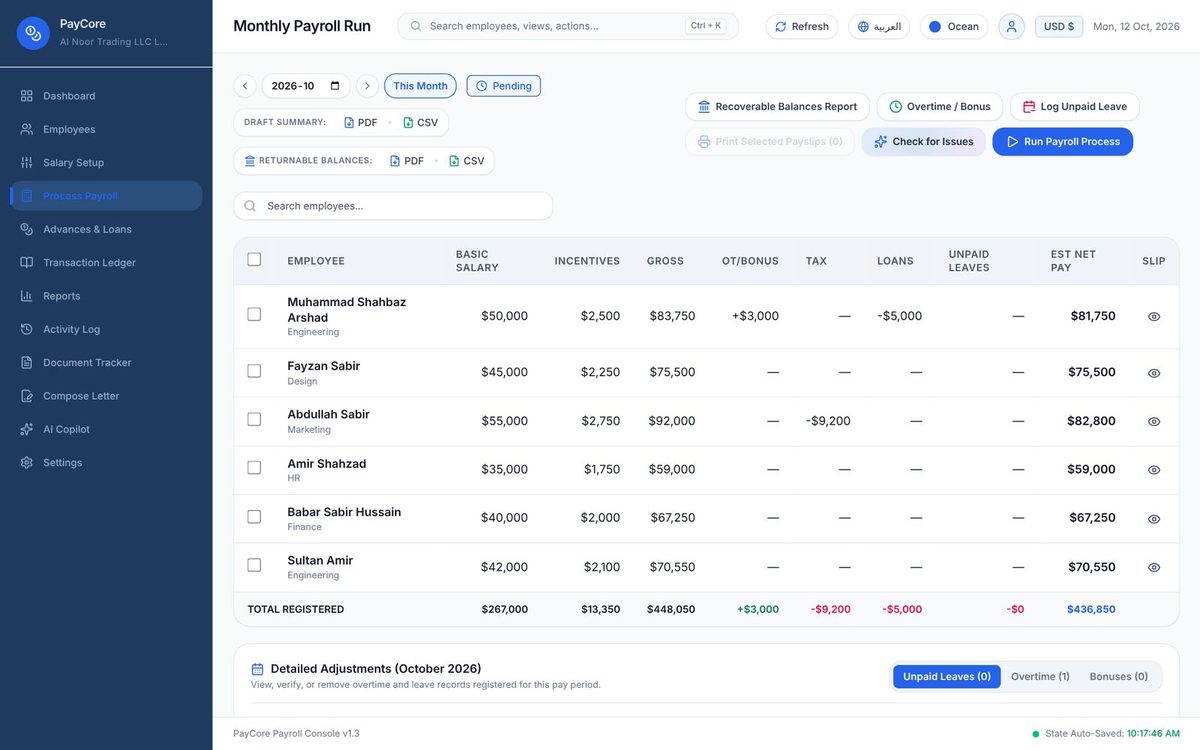
Task: Click the Refresh button
Action: click(x=802, y=26)
